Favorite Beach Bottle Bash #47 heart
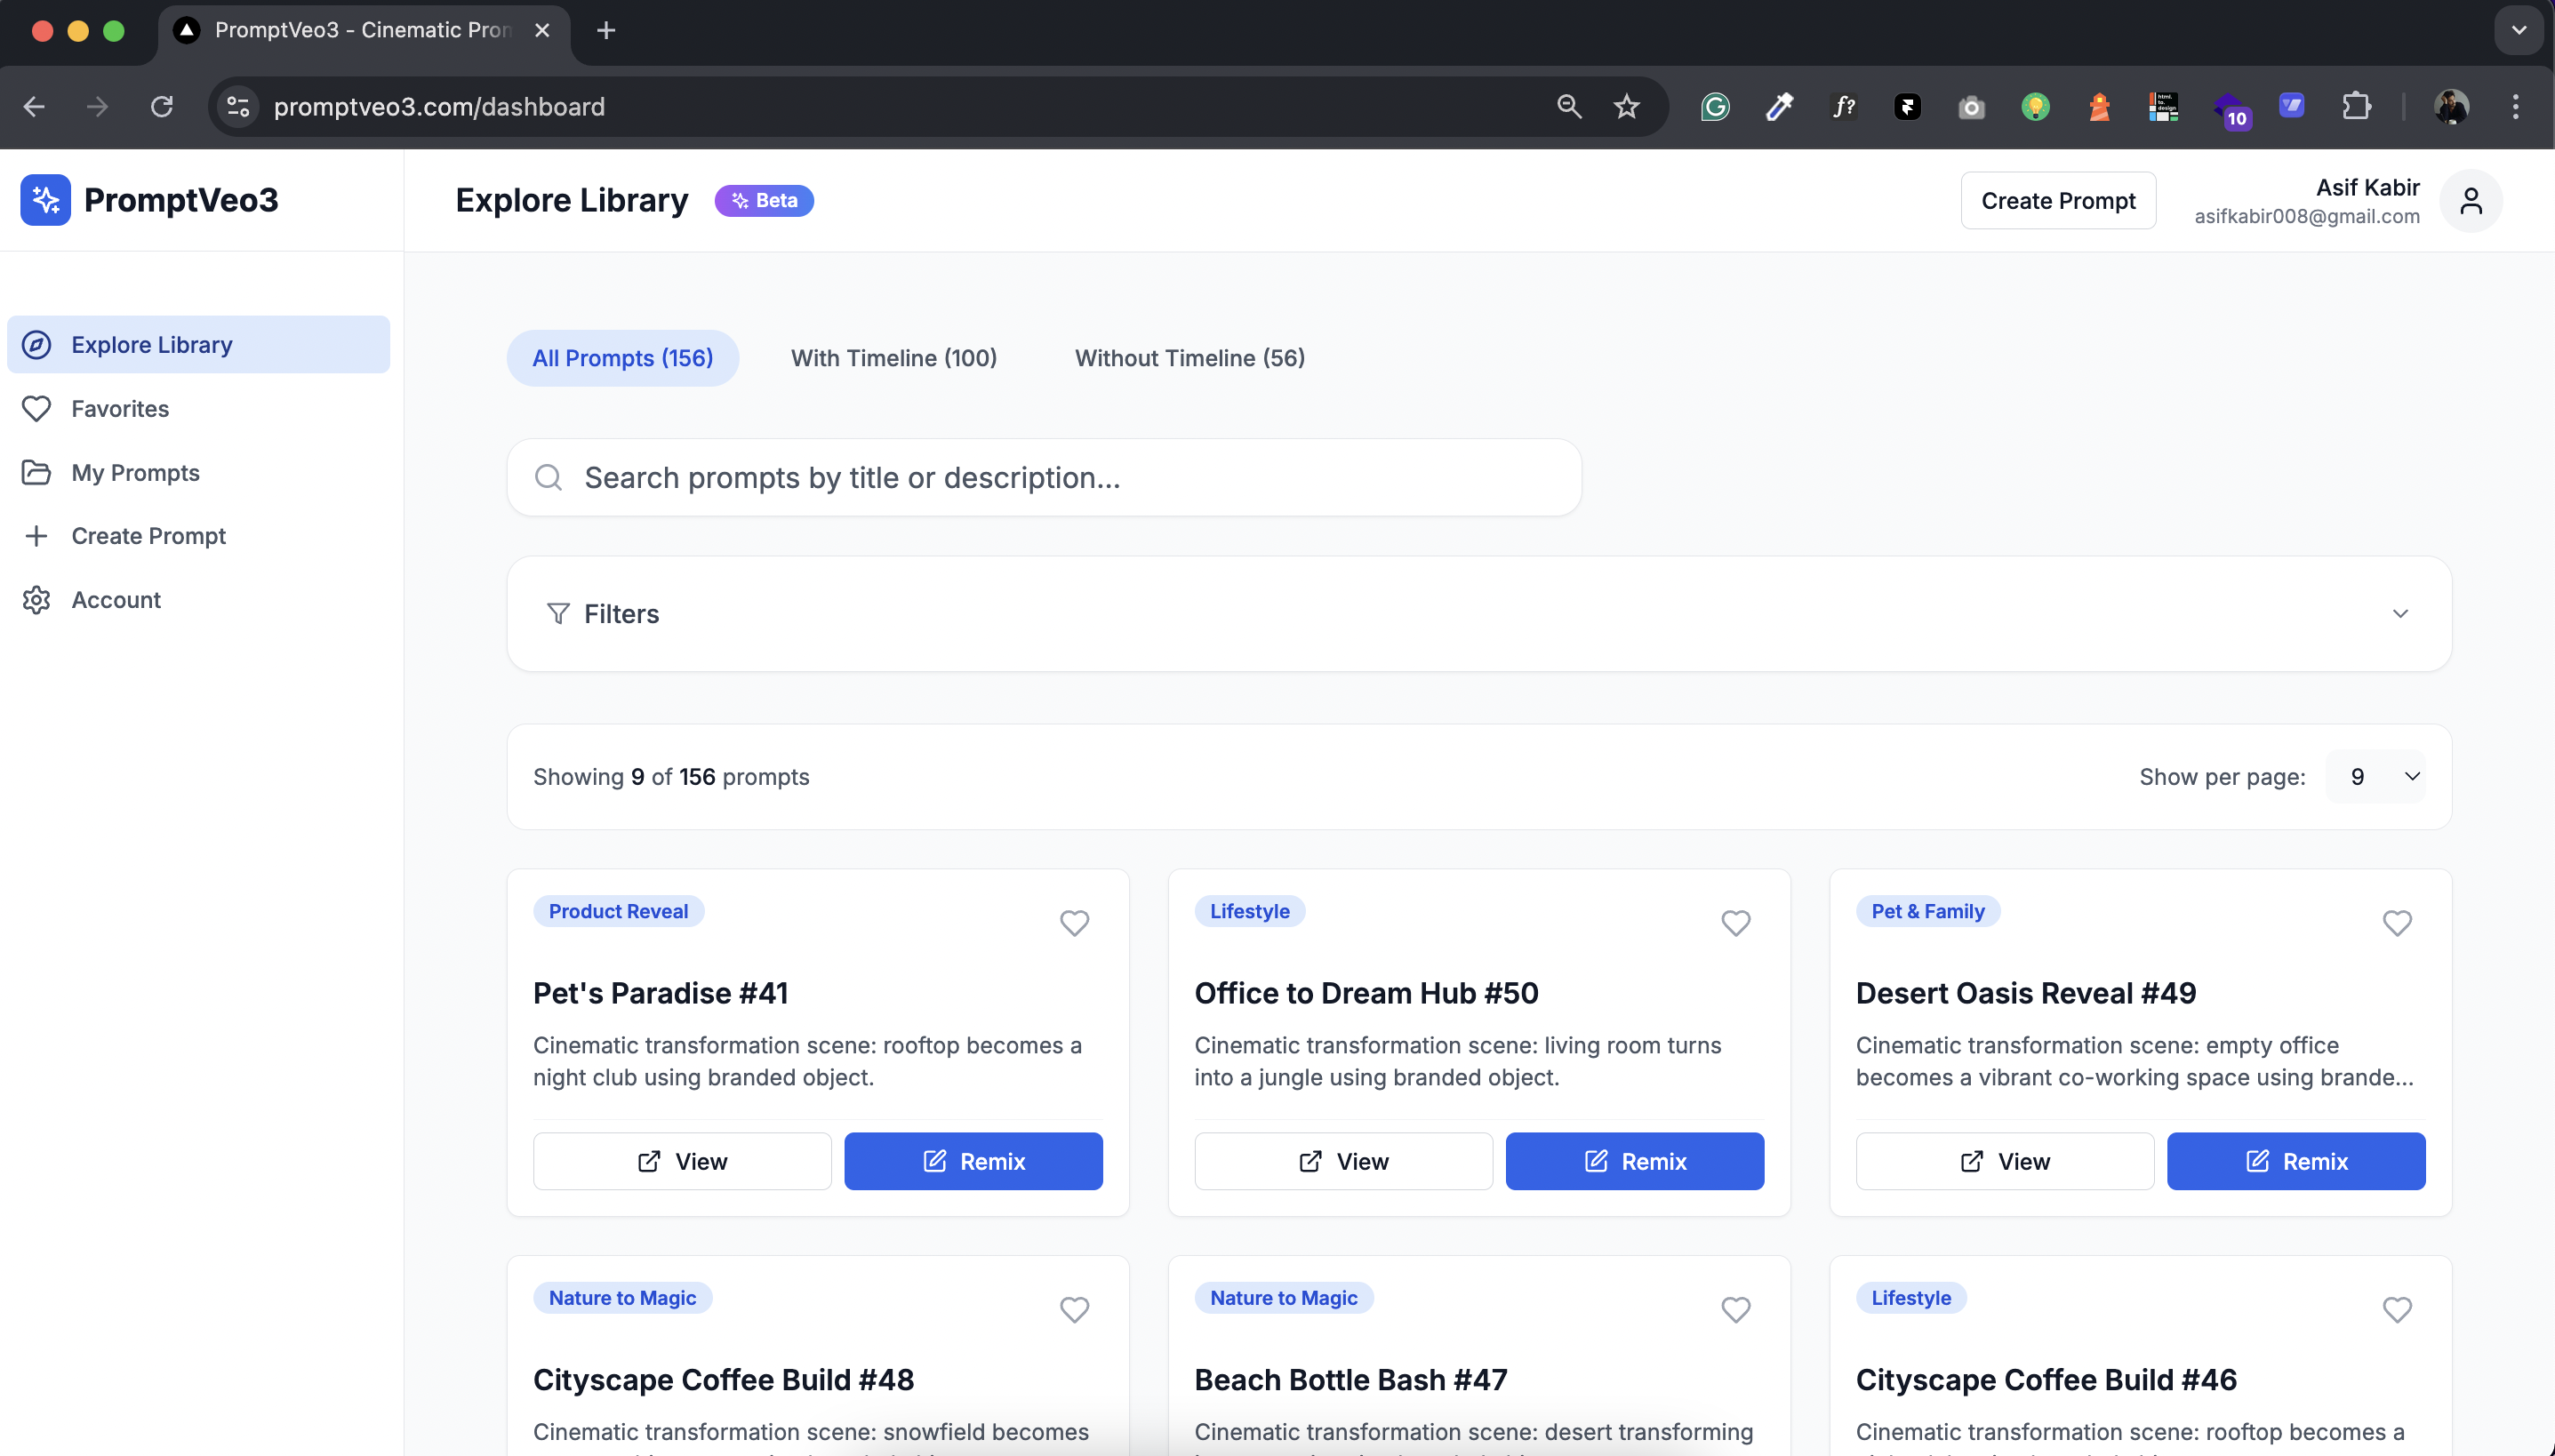The height and width of the screenshot is (1456, 2555). pos(1735,1310)
